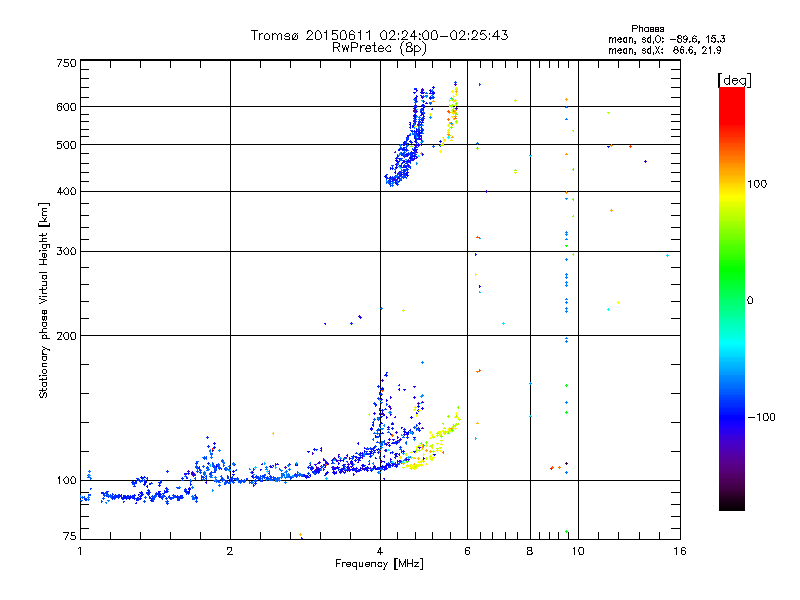This screenshot has height=600, width=800.
Task: Click the 200 km y-axis tick label
Action: (66, 336)
